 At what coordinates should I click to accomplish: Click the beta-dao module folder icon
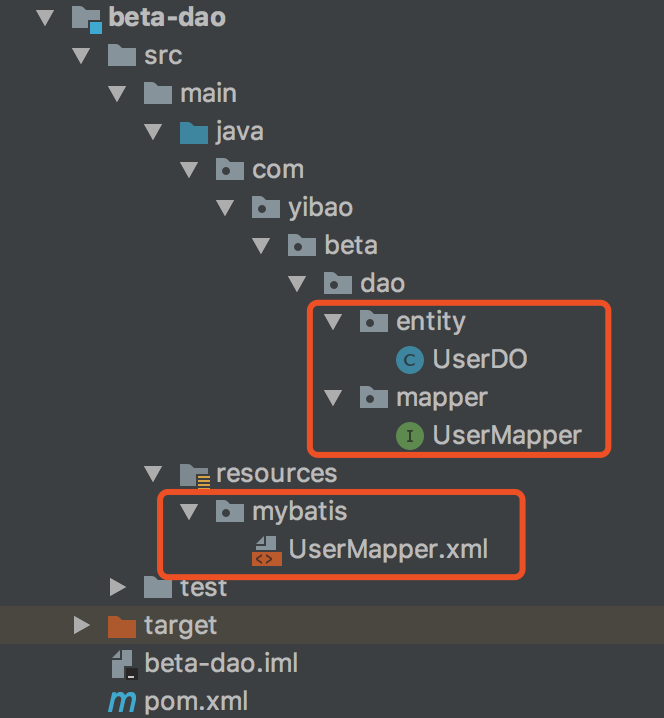click(87, 18)
